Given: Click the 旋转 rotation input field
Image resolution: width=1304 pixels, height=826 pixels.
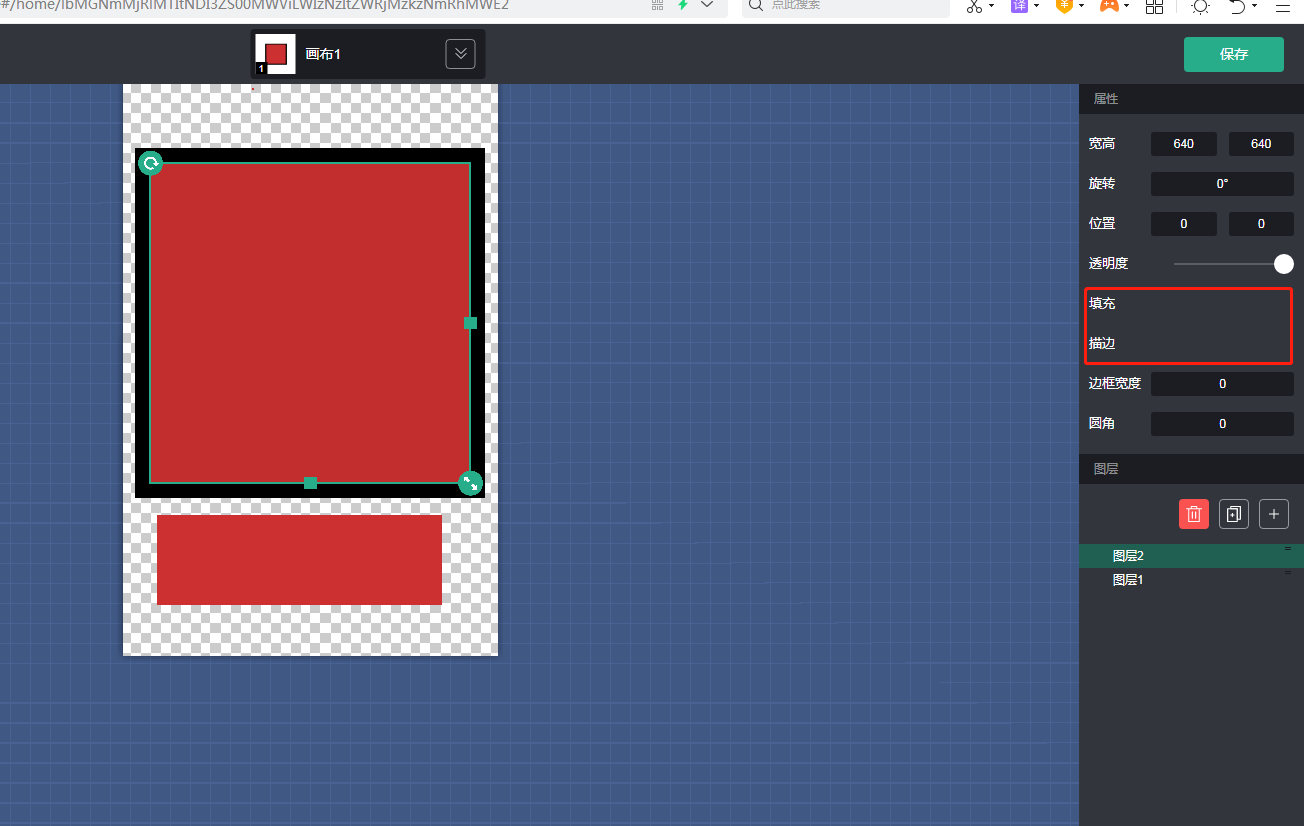Looking at the screenshot, I should [1222, 184].
